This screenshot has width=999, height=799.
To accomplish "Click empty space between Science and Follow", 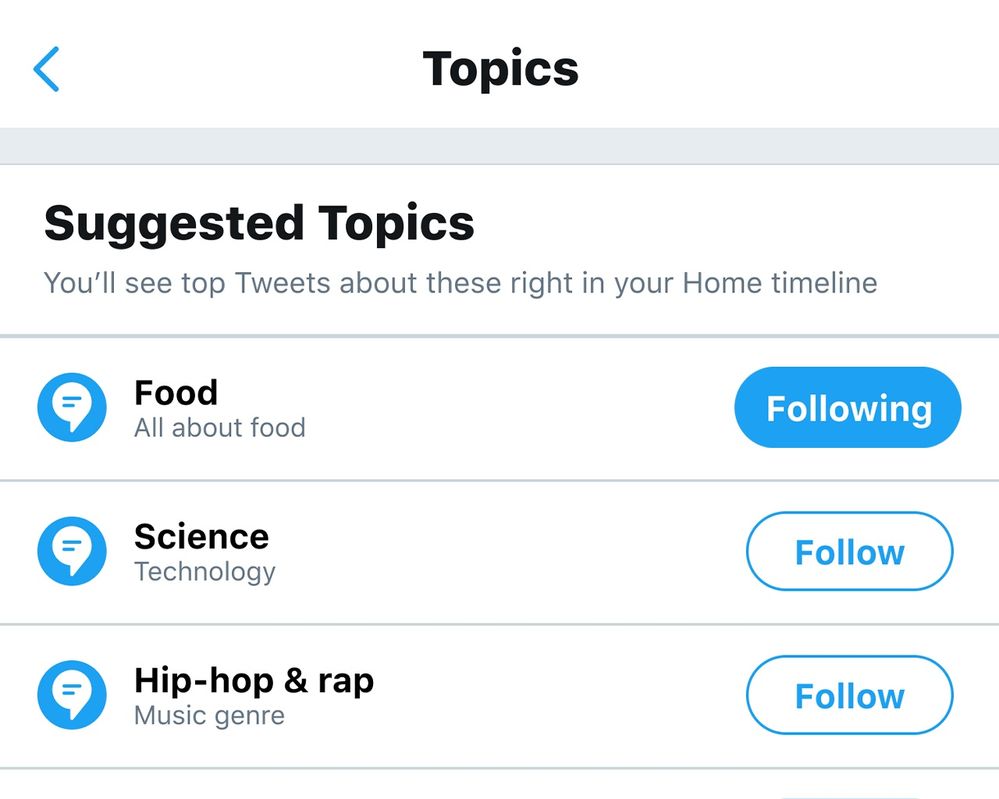I will pos(510,552).
